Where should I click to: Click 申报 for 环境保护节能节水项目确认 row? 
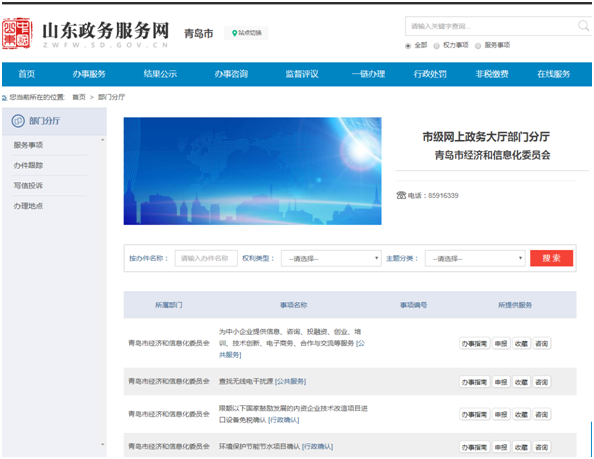pyautogui.click(x=501, y=447)
